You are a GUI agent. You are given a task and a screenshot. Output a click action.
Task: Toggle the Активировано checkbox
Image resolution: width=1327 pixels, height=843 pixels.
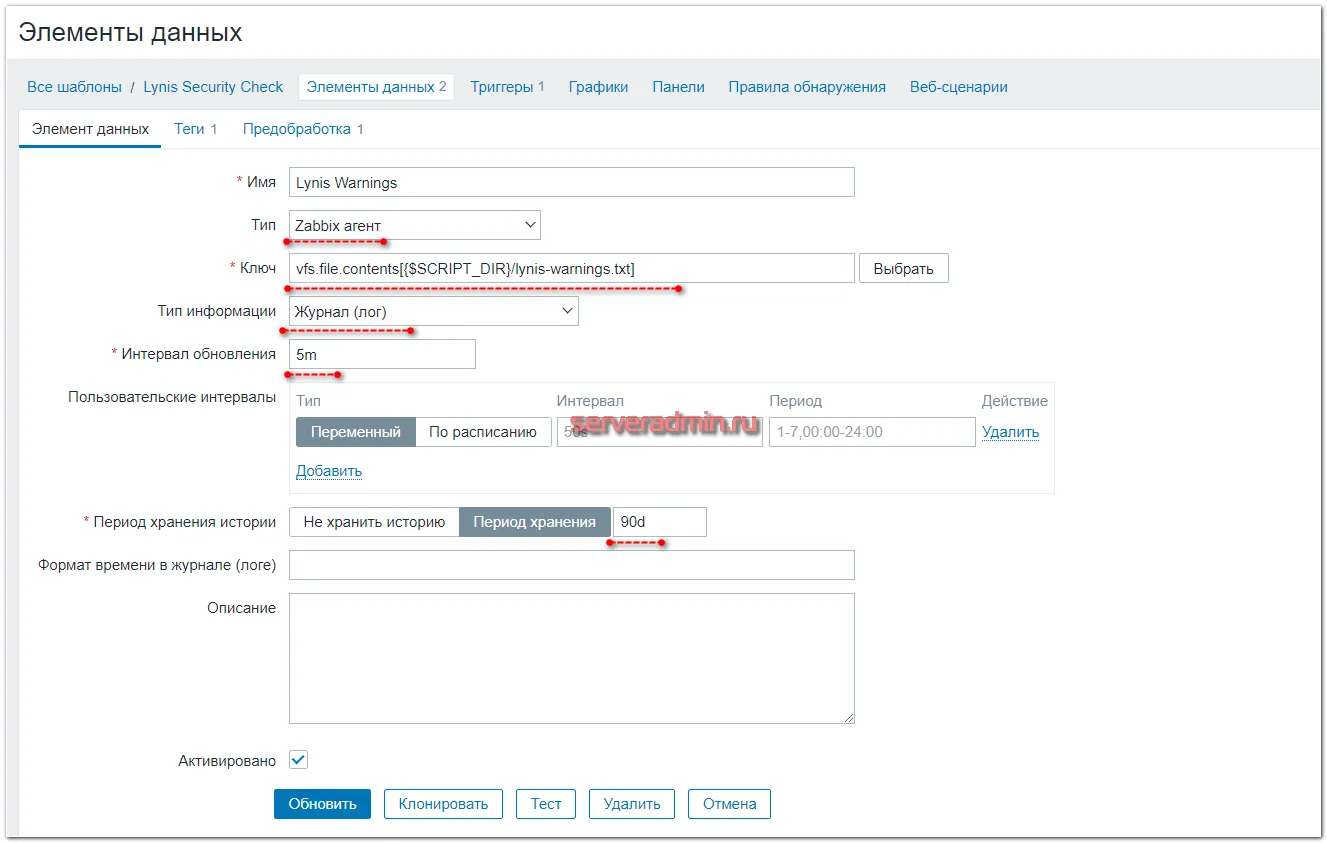tap(298, 760)
